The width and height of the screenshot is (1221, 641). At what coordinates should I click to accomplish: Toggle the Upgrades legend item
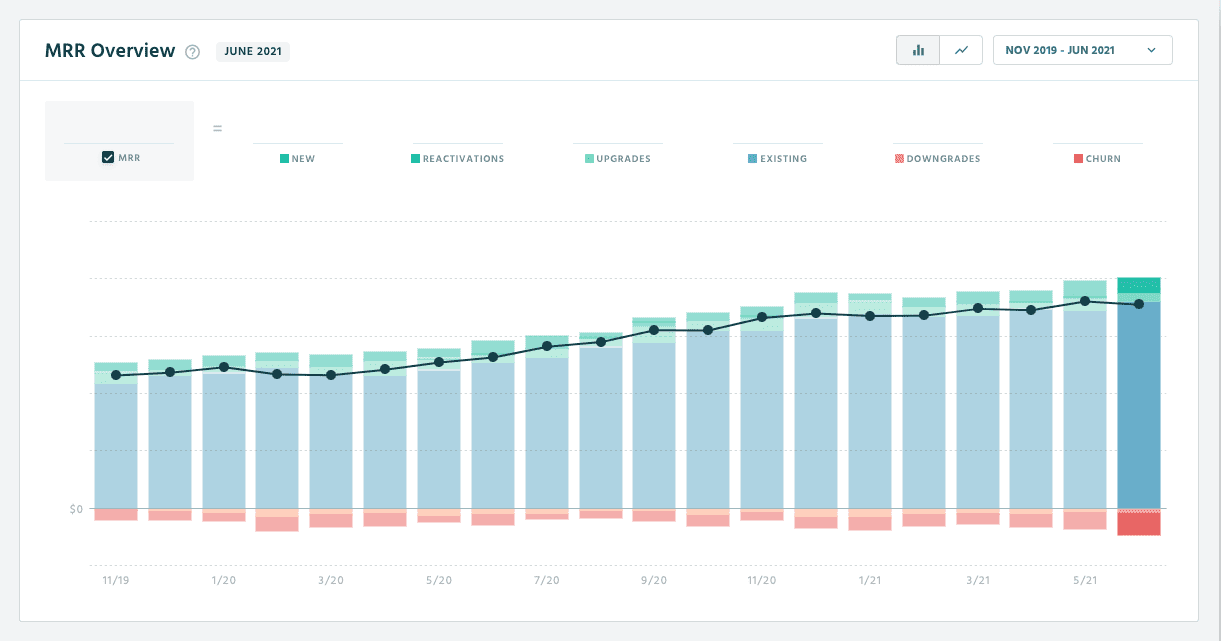[x=617, y=159]
